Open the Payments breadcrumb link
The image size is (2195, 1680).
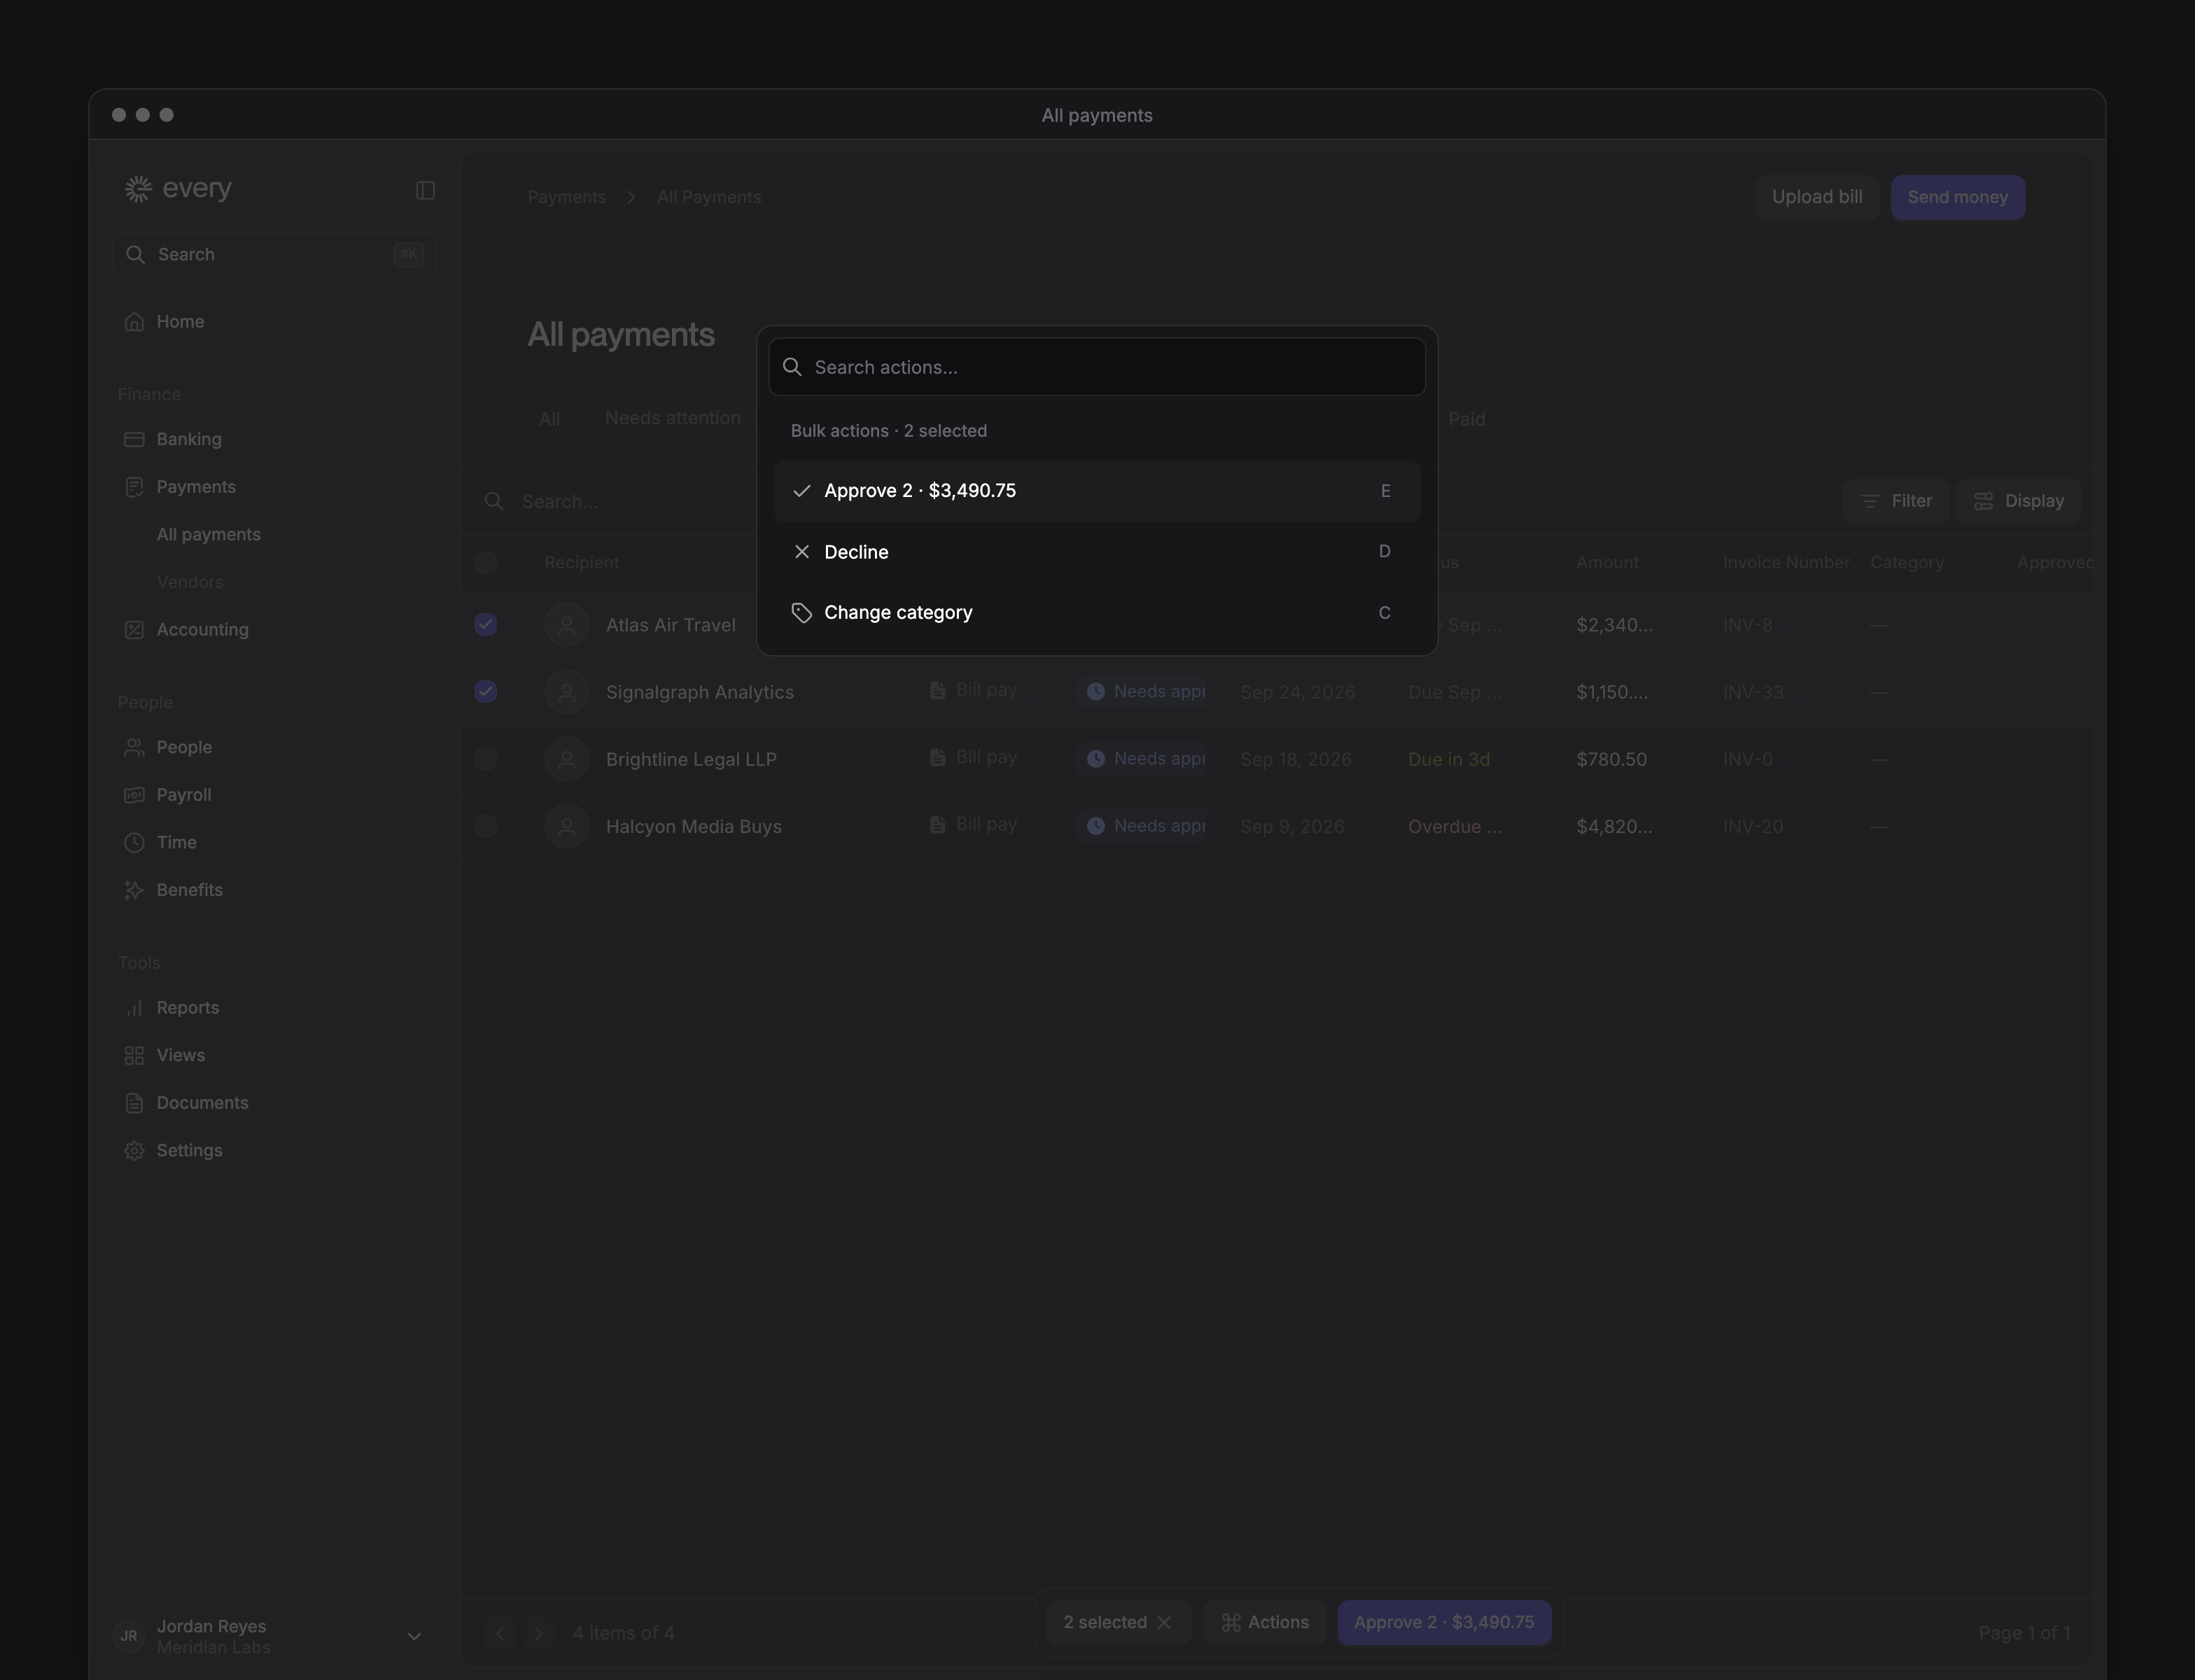[x=567, y=197]
